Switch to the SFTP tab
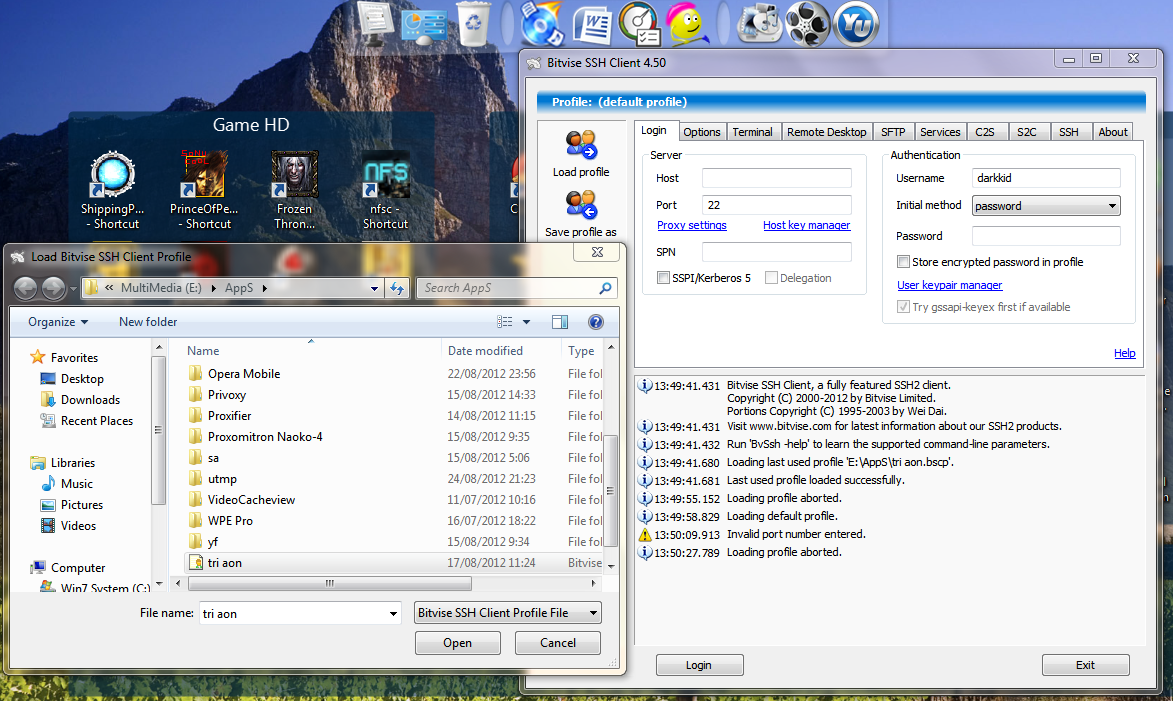 pos(893,132)
